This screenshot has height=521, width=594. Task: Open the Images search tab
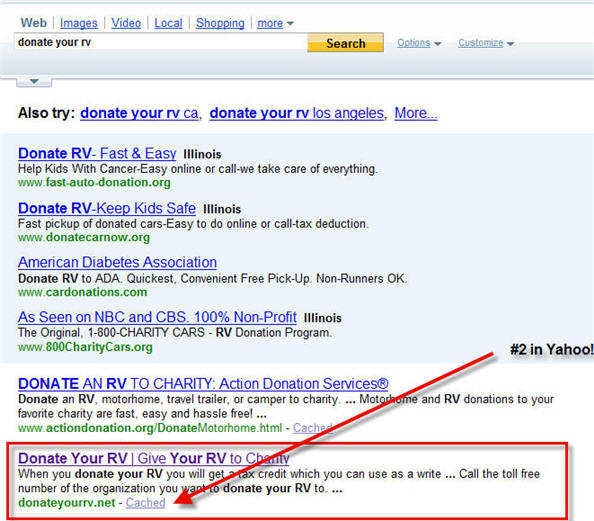(79, 23)
